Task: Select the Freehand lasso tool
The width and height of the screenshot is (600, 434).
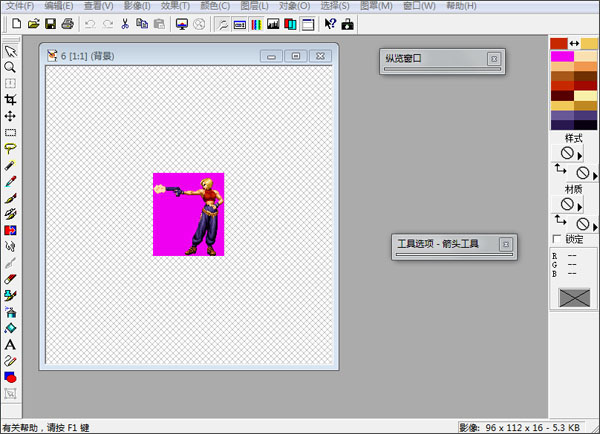Action: [10, 148]
